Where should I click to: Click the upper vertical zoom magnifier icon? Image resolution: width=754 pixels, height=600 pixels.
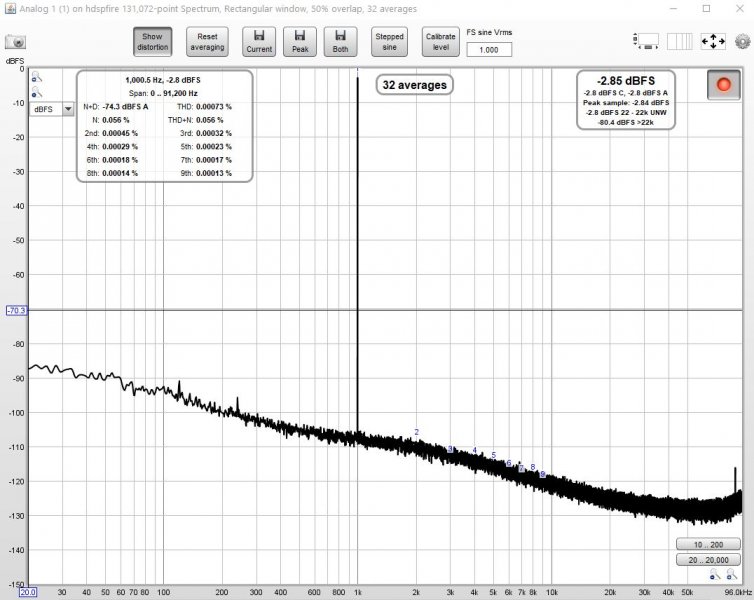37,77
